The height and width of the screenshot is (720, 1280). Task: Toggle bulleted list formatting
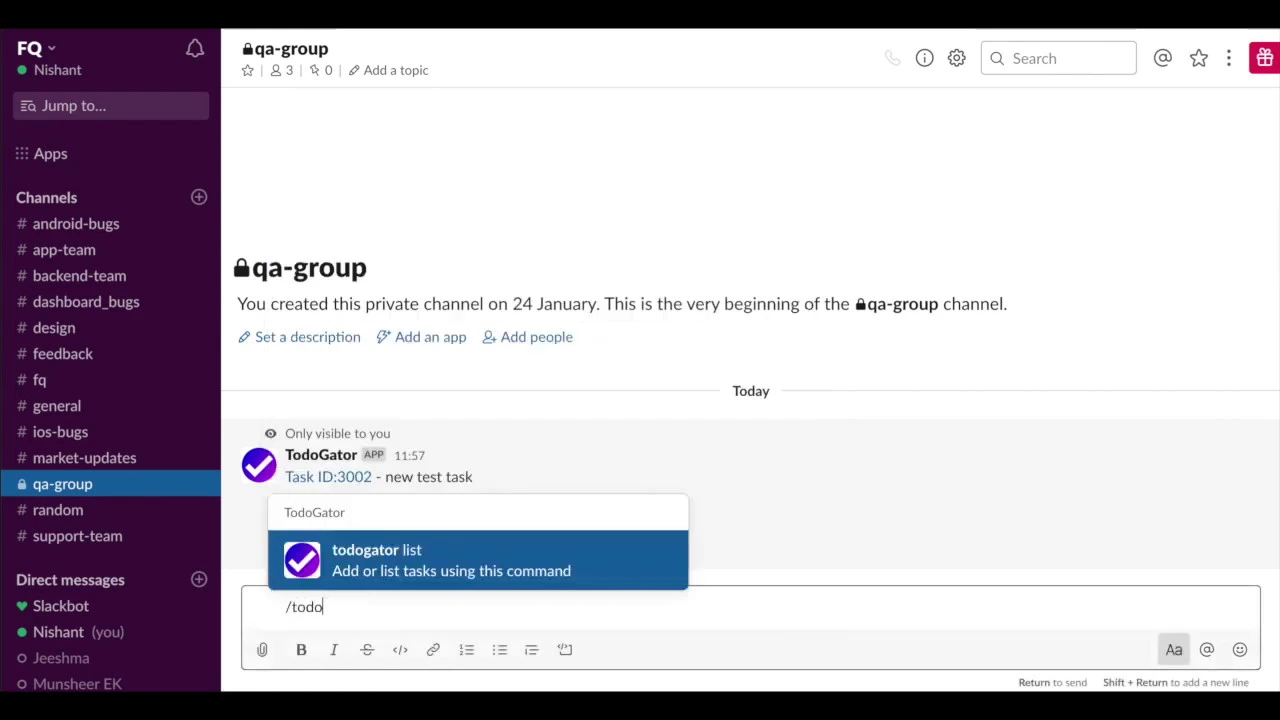tap(499, 650)
